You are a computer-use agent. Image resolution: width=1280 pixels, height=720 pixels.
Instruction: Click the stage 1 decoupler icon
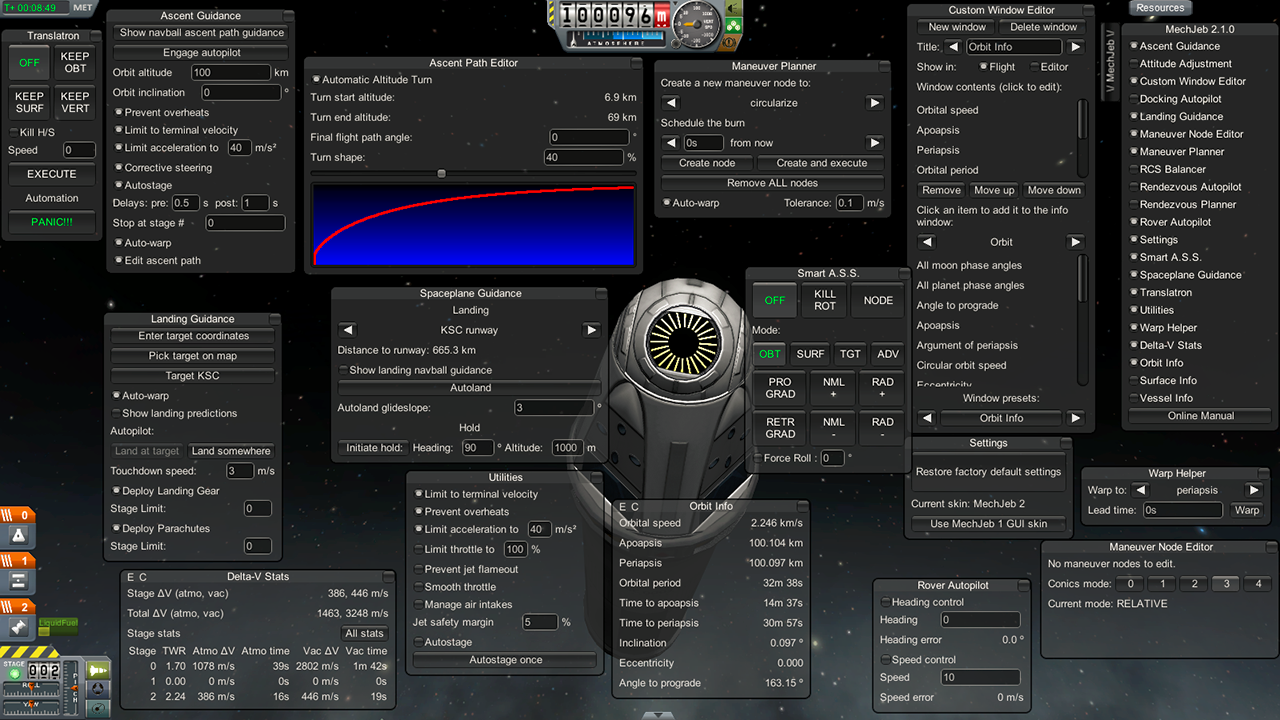(18, 582)
